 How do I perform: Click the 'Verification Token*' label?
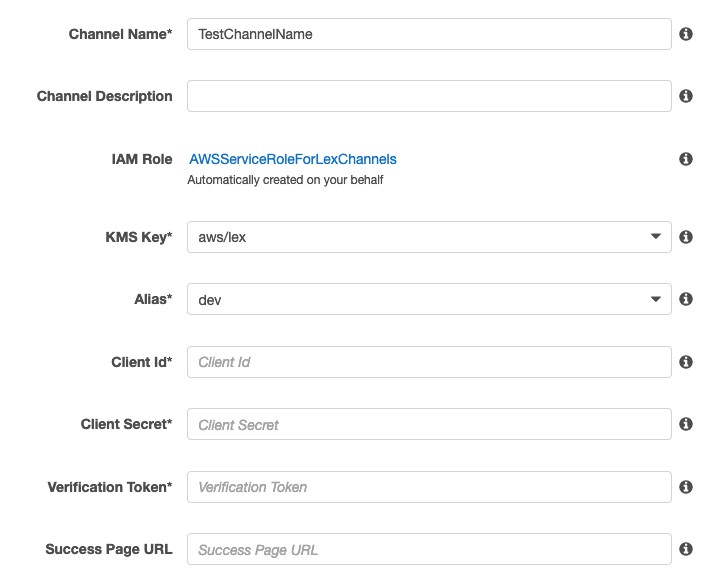tap(110, 487)
